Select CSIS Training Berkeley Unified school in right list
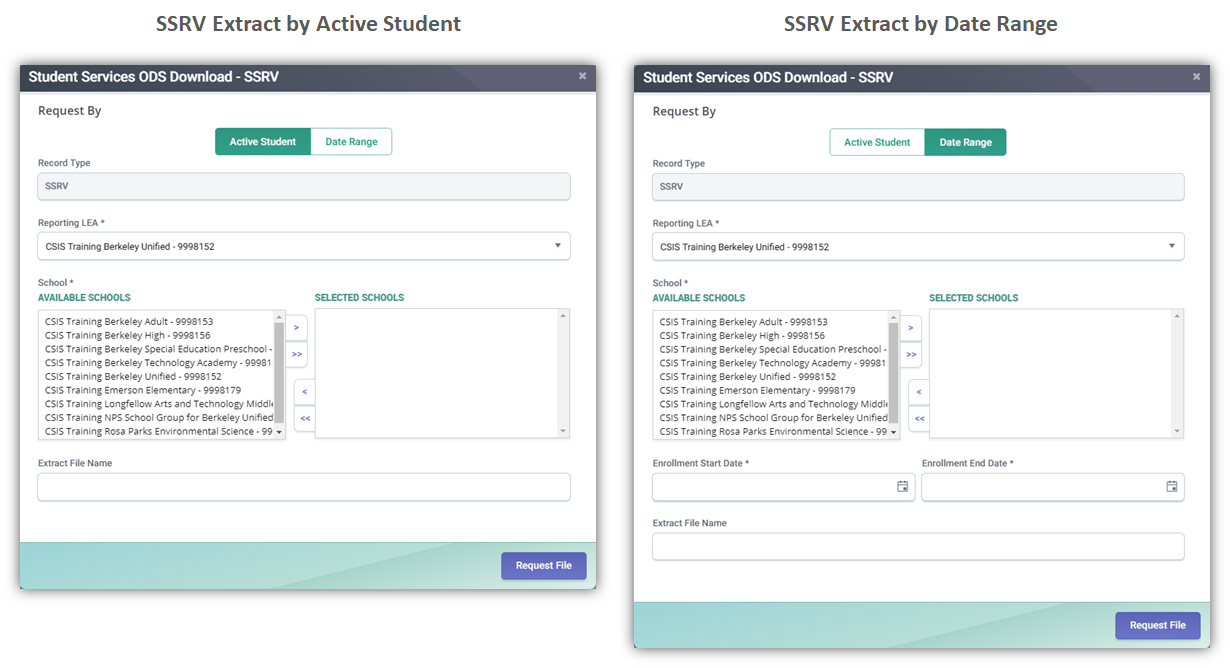Image resolution: width=1230 pixels, height=668 pixels. tap(748, 377)
